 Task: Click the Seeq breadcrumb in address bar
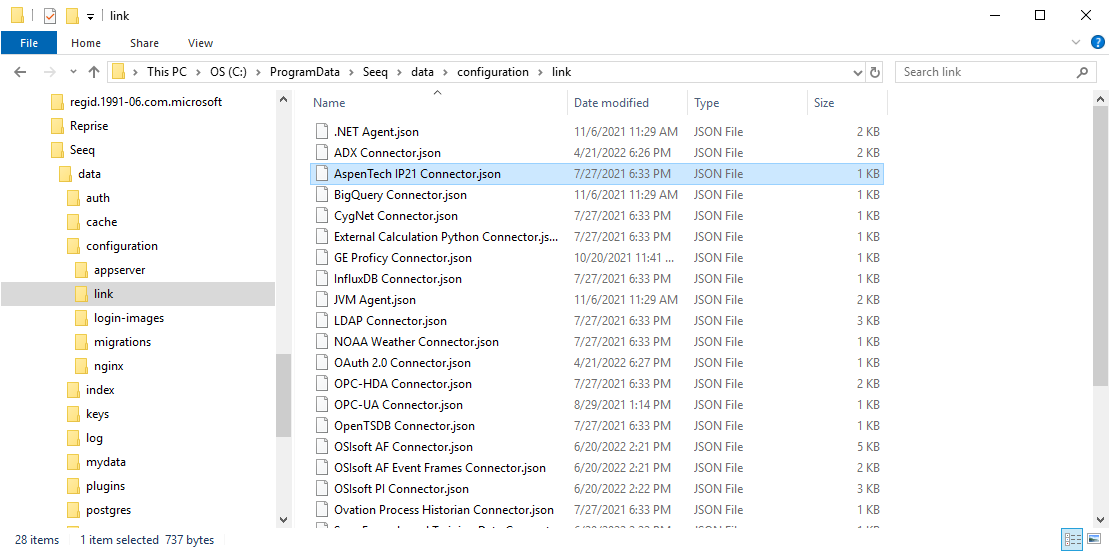pos(375,72)
